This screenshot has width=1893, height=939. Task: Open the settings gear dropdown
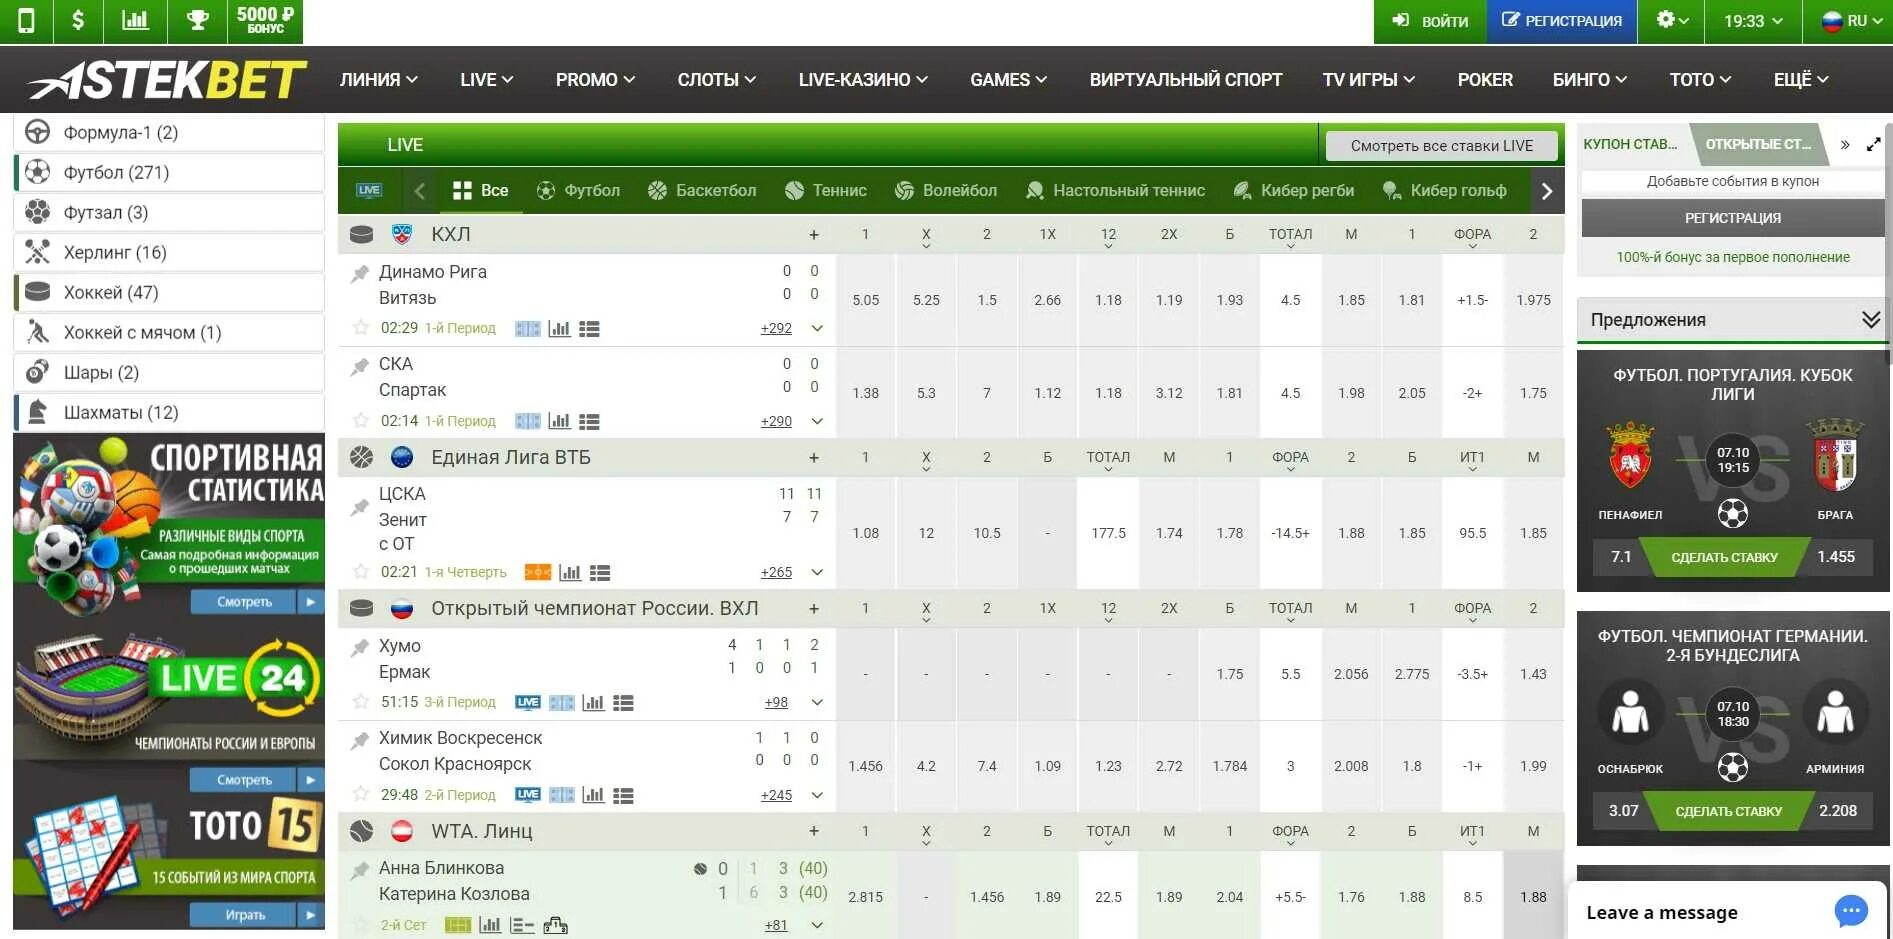point(1672,20)
